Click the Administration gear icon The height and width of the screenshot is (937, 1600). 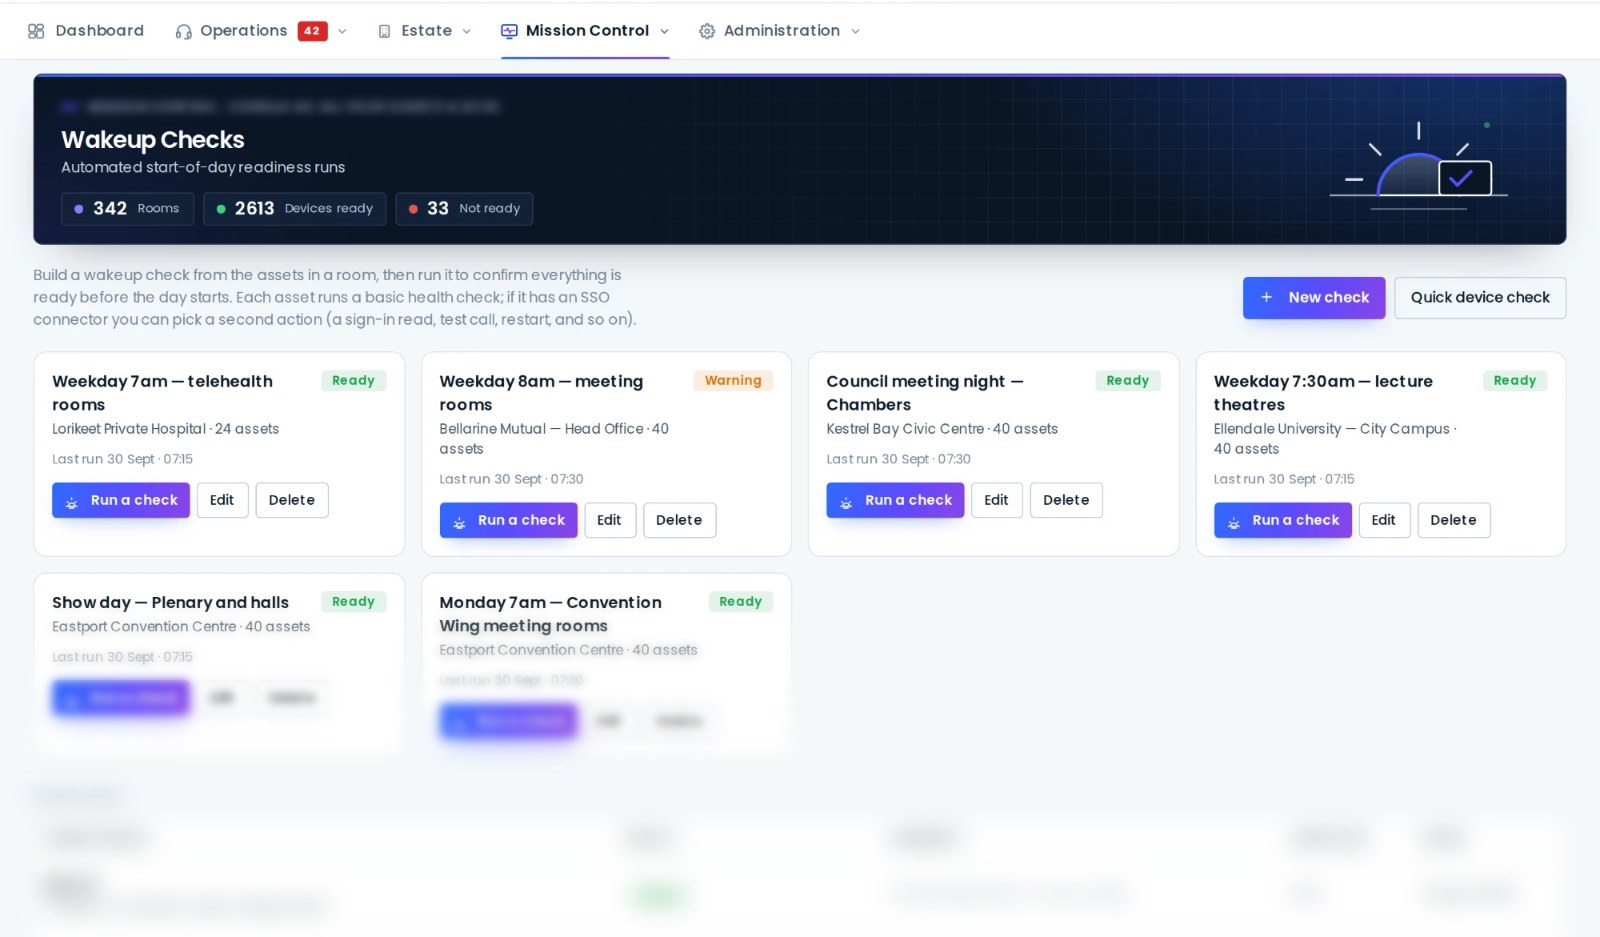pyautogui.click(x=707, y=31)
